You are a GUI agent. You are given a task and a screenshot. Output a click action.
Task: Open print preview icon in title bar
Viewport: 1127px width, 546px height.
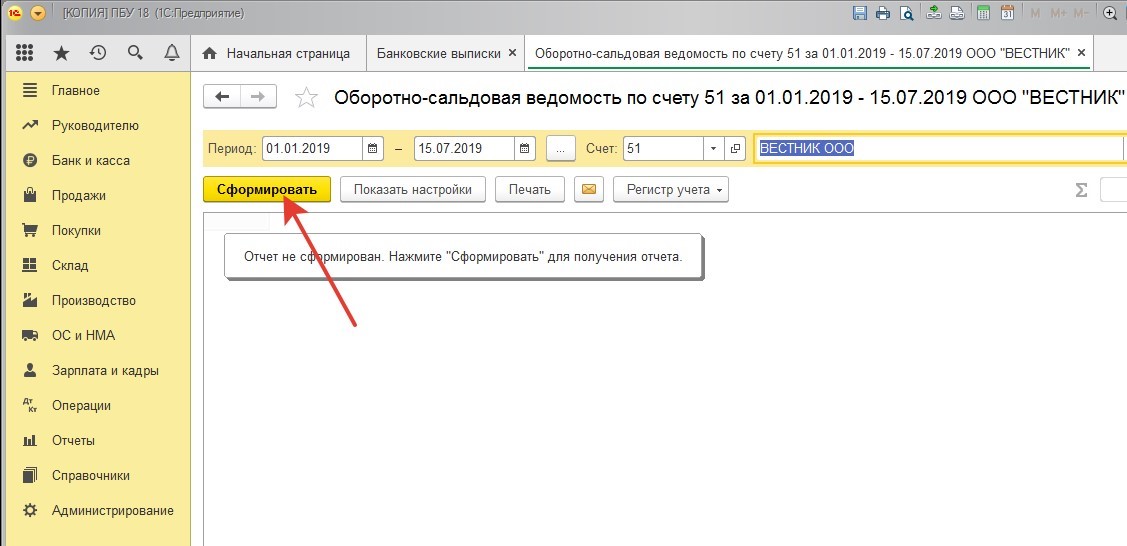pos(906,13)
